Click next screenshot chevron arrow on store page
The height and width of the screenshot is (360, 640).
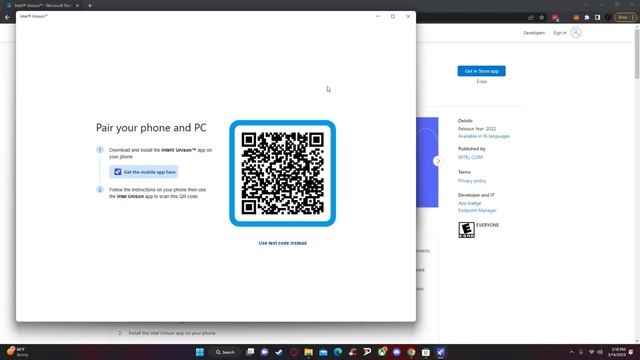[x=438, y=161]
